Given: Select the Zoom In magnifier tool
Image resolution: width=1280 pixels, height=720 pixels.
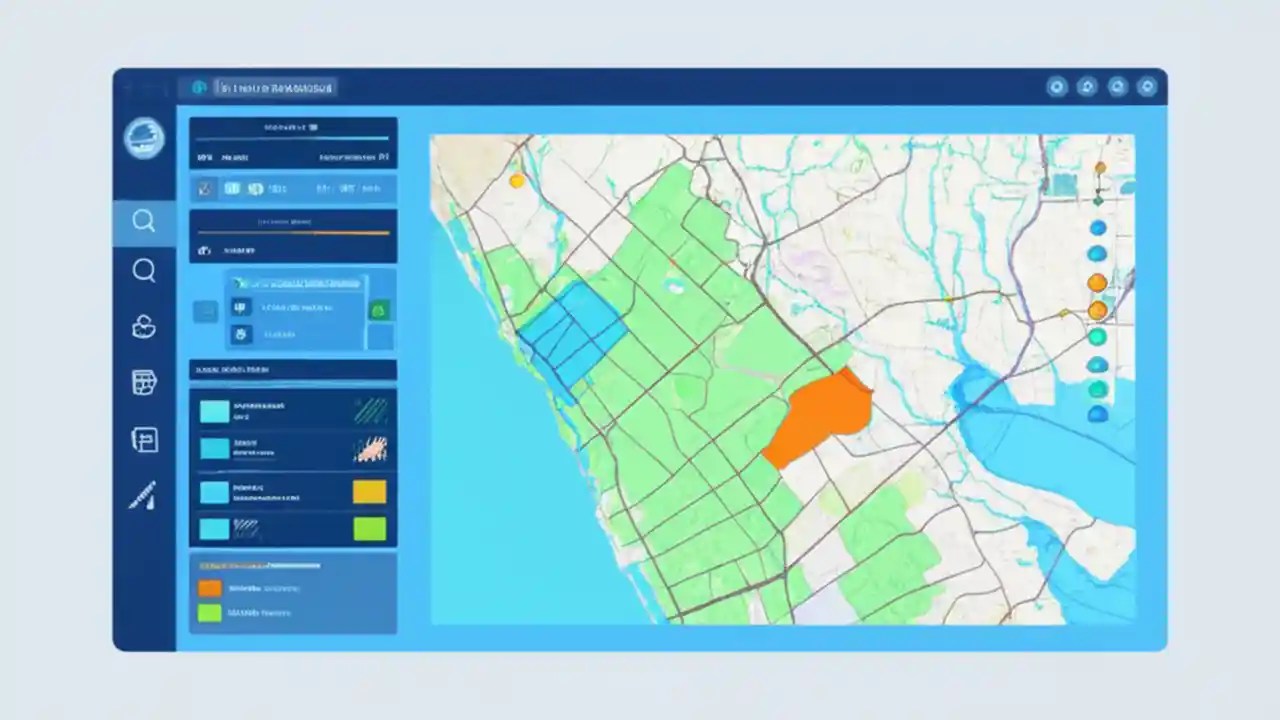Looking at the screenshot, I should [144, 221].
